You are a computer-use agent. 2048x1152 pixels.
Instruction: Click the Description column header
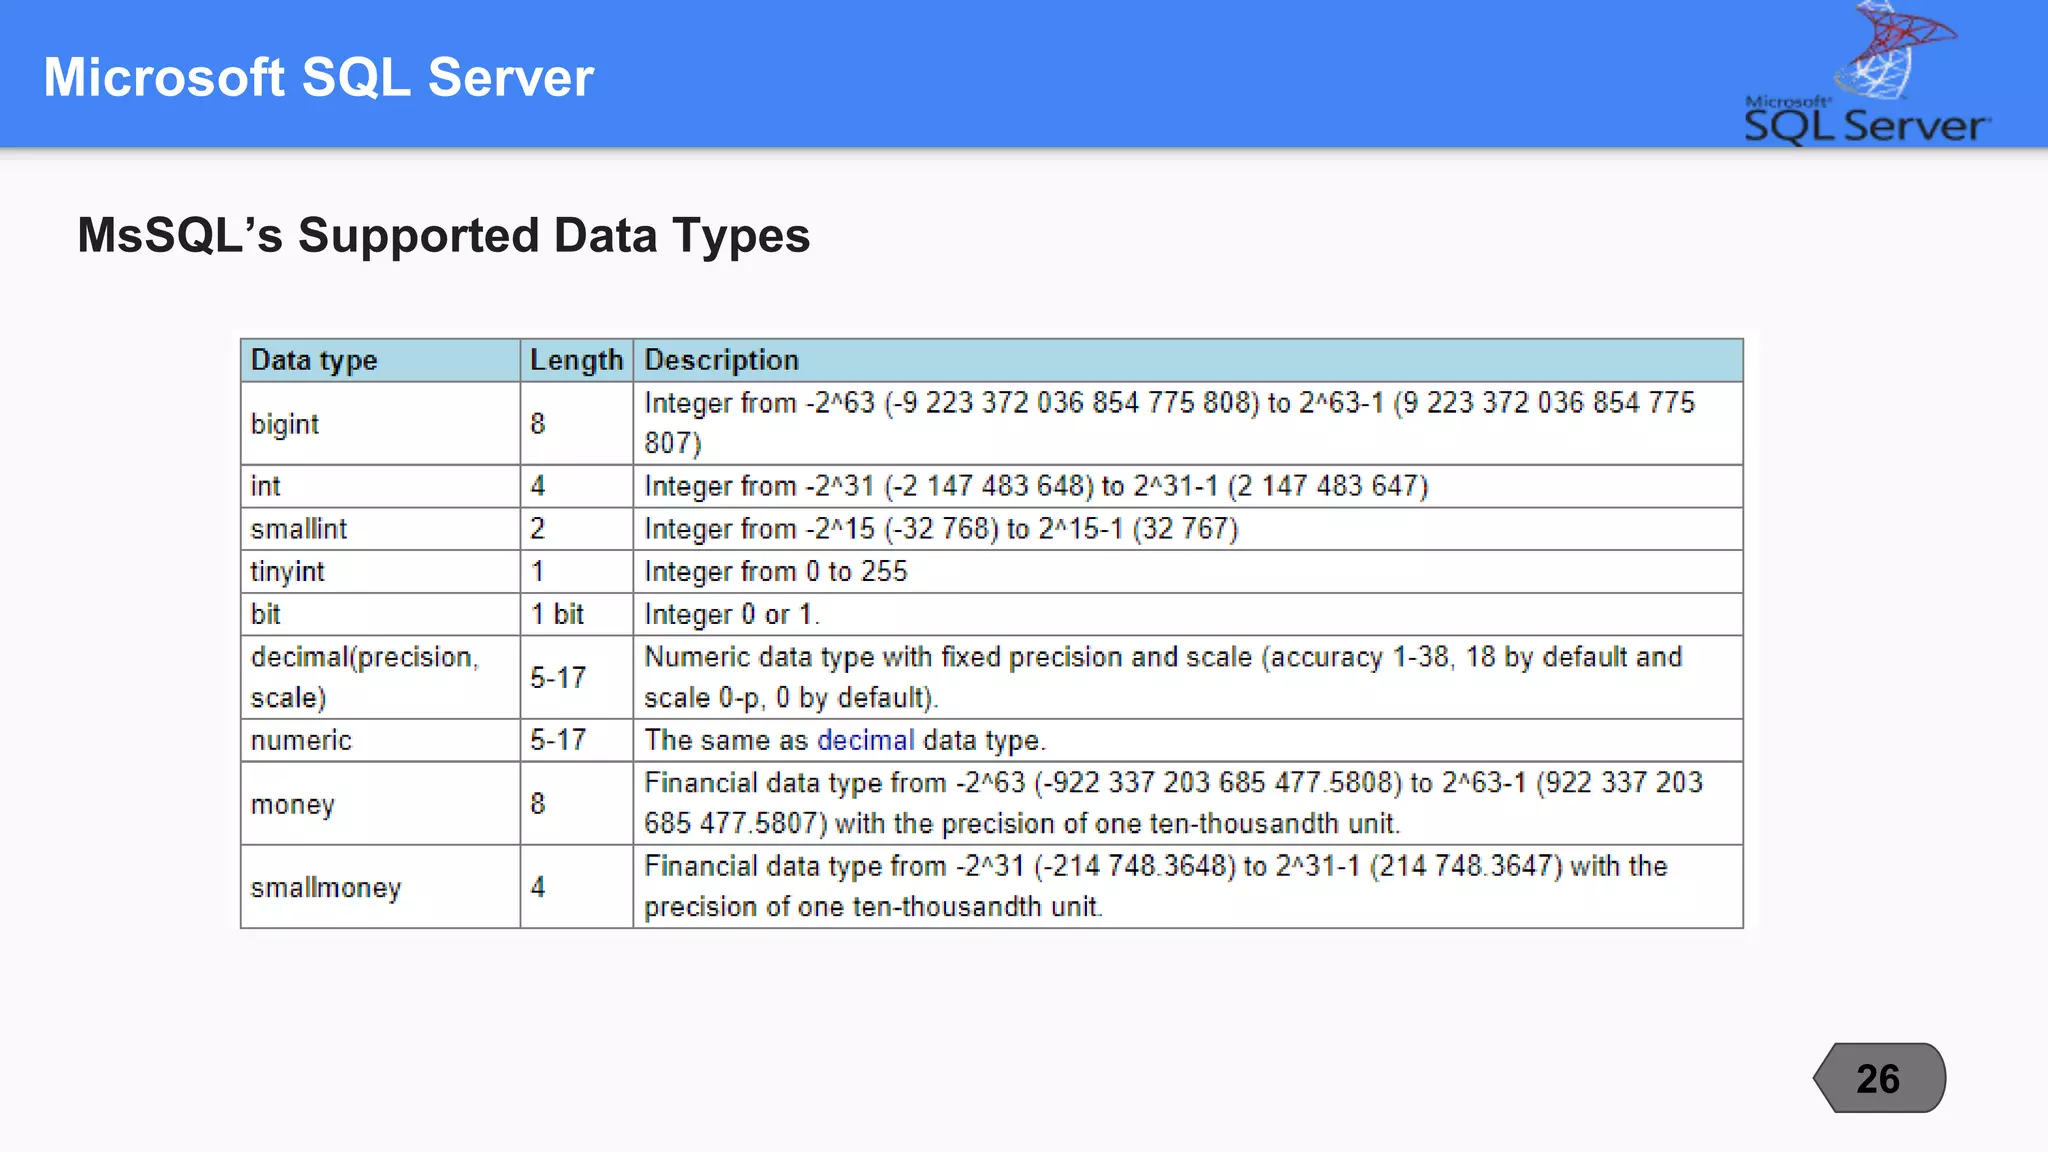pyautogui.click(x=721, y=360)
